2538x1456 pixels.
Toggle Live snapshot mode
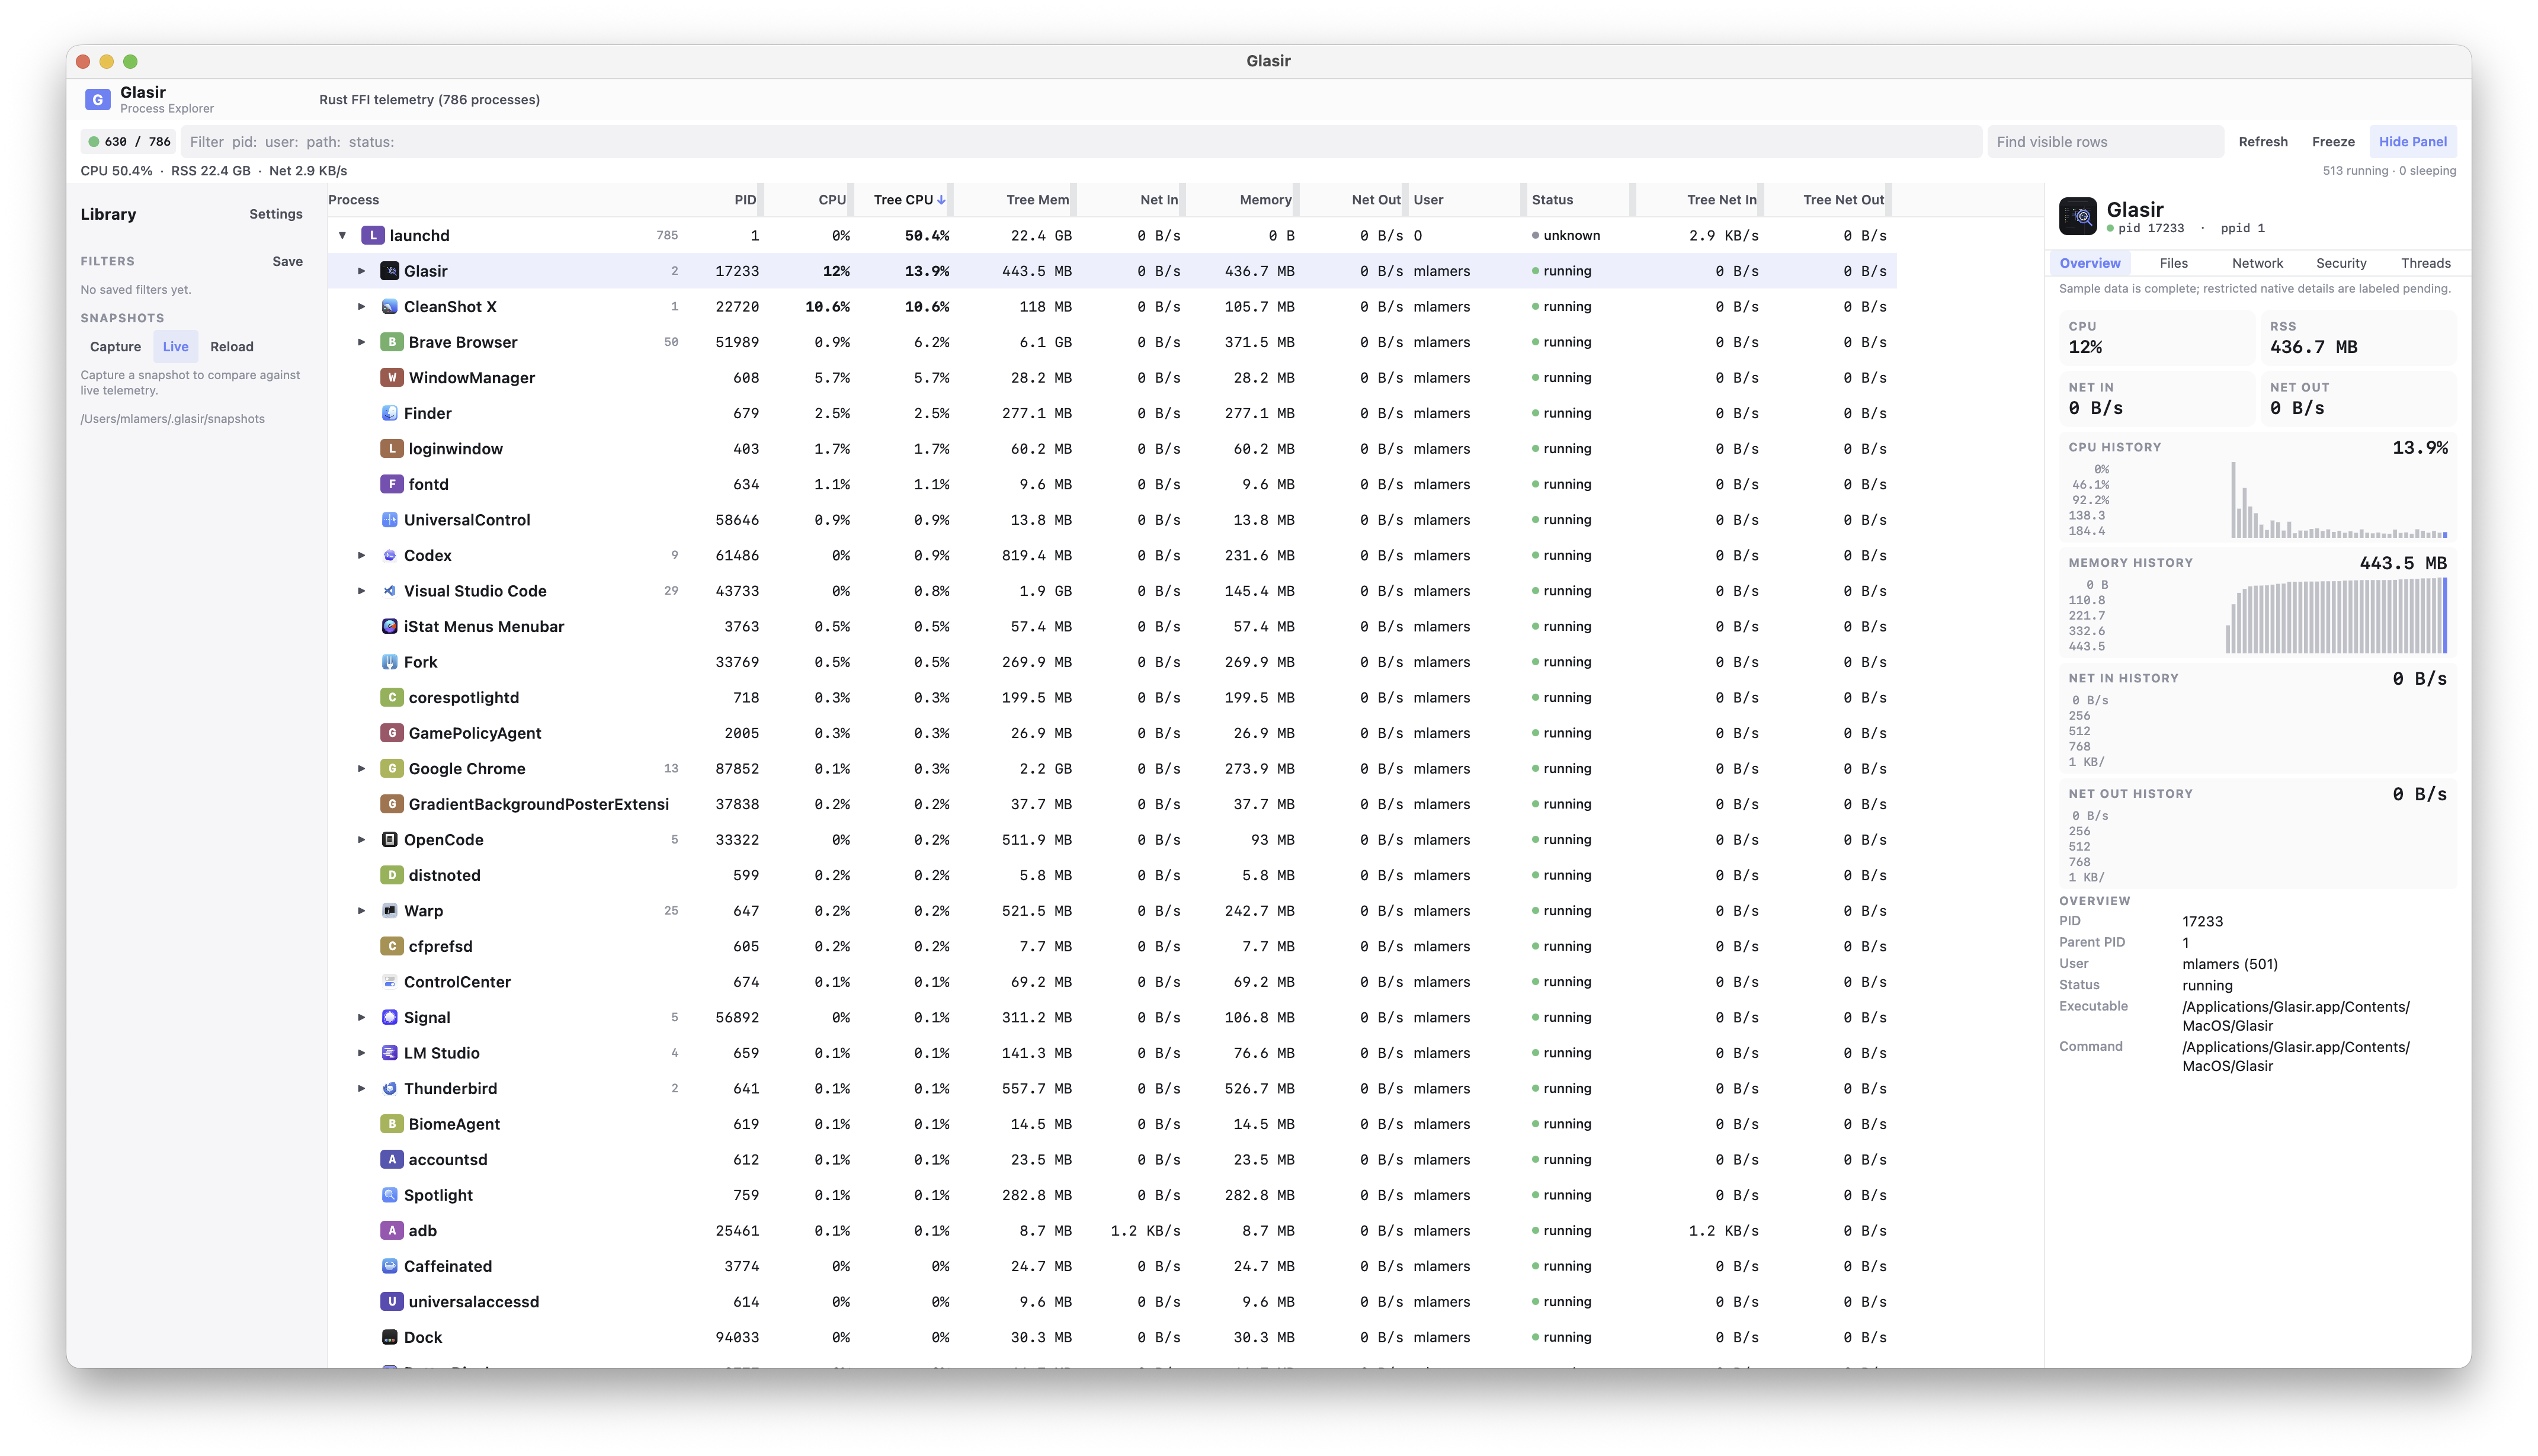click(175, 346)
